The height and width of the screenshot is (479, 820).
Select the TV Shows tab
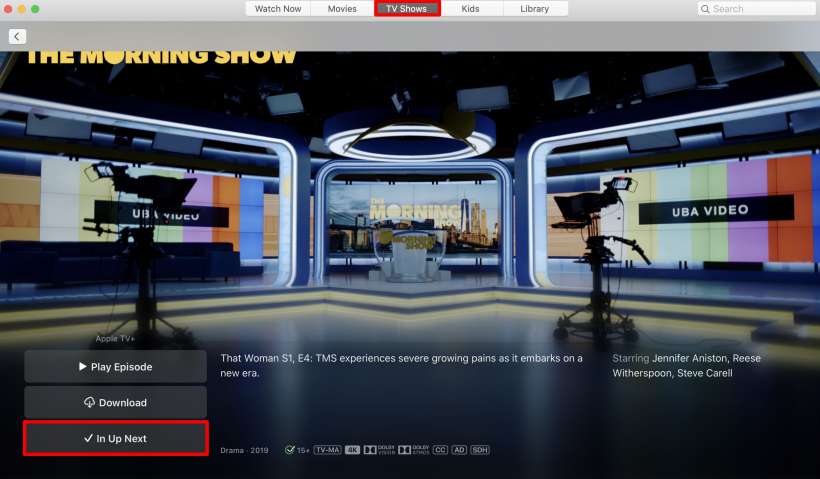(407, 8)
